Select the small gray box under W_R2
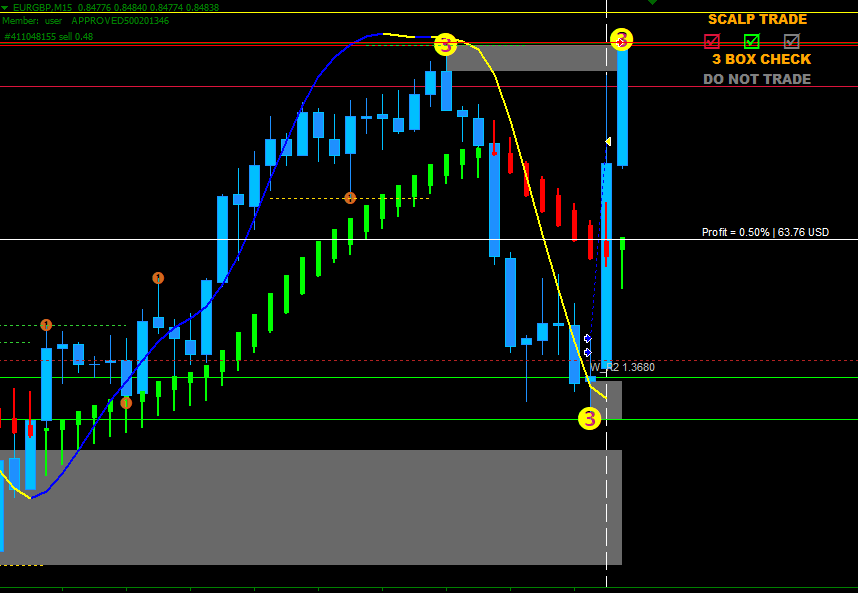 [606, 400]
